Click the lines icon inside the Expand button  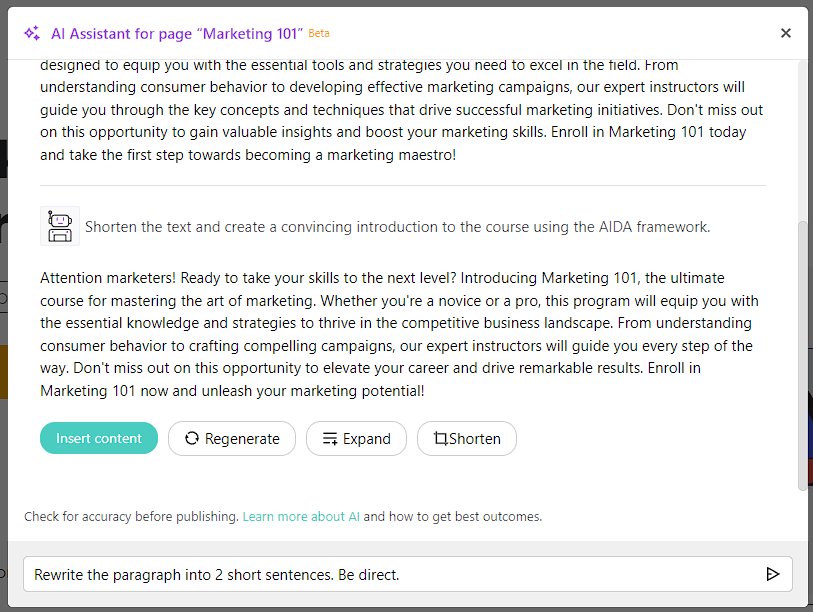coord(329,438)
